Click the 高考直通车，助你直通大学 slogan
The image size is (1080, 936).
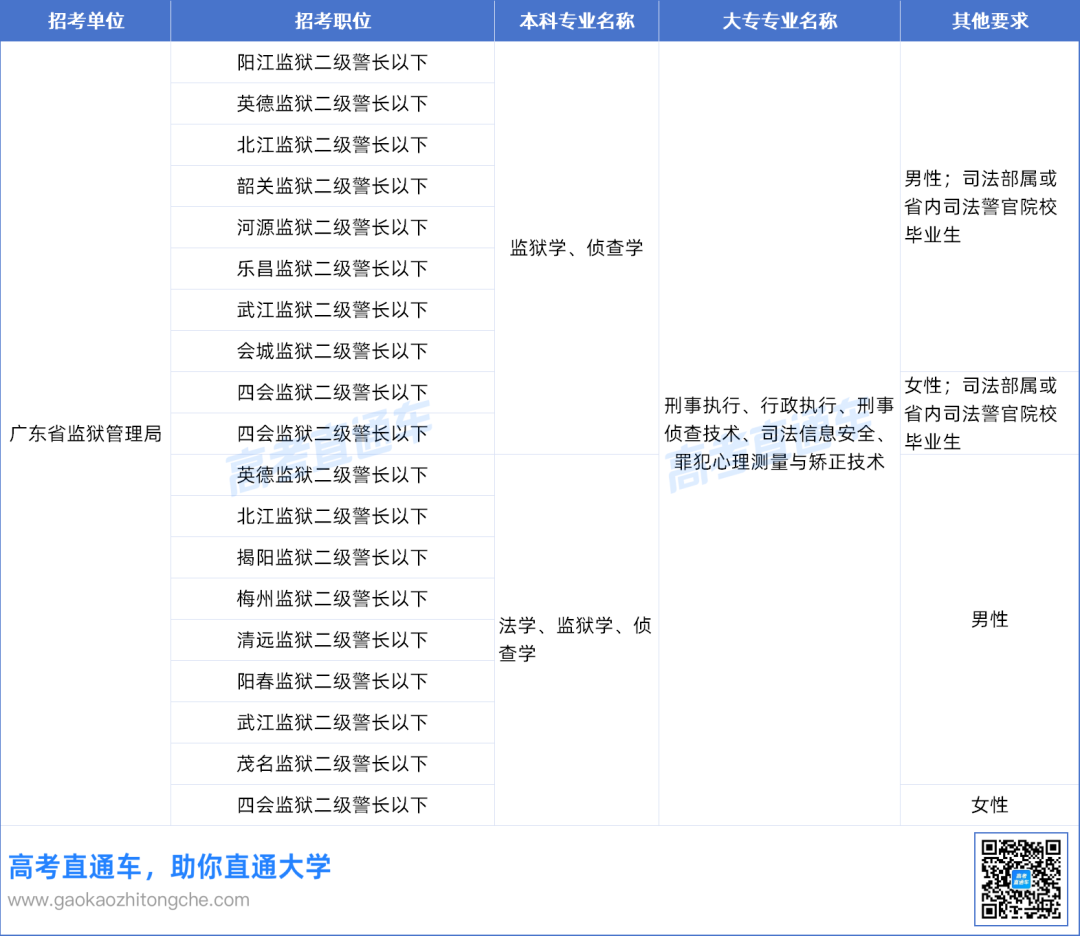pos(169,866)
